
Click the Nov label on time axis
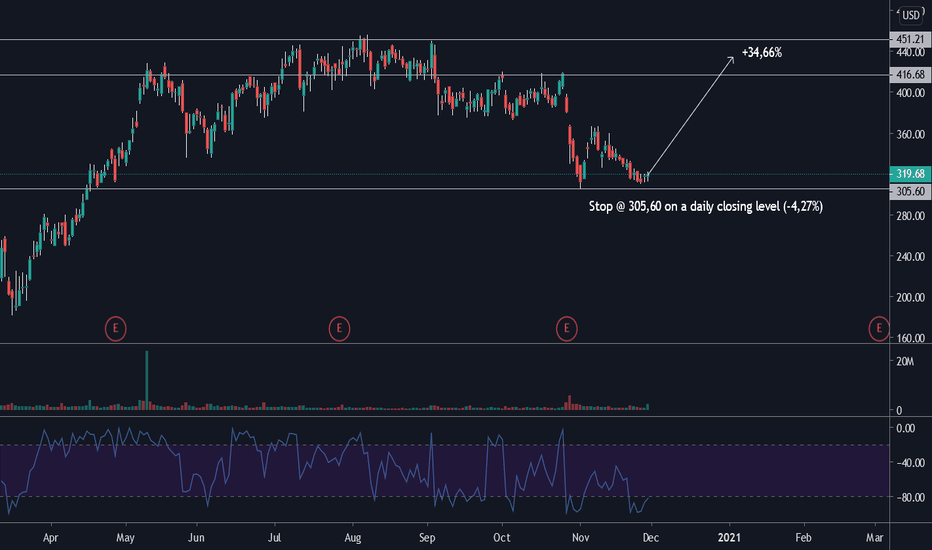click(581, 538)
